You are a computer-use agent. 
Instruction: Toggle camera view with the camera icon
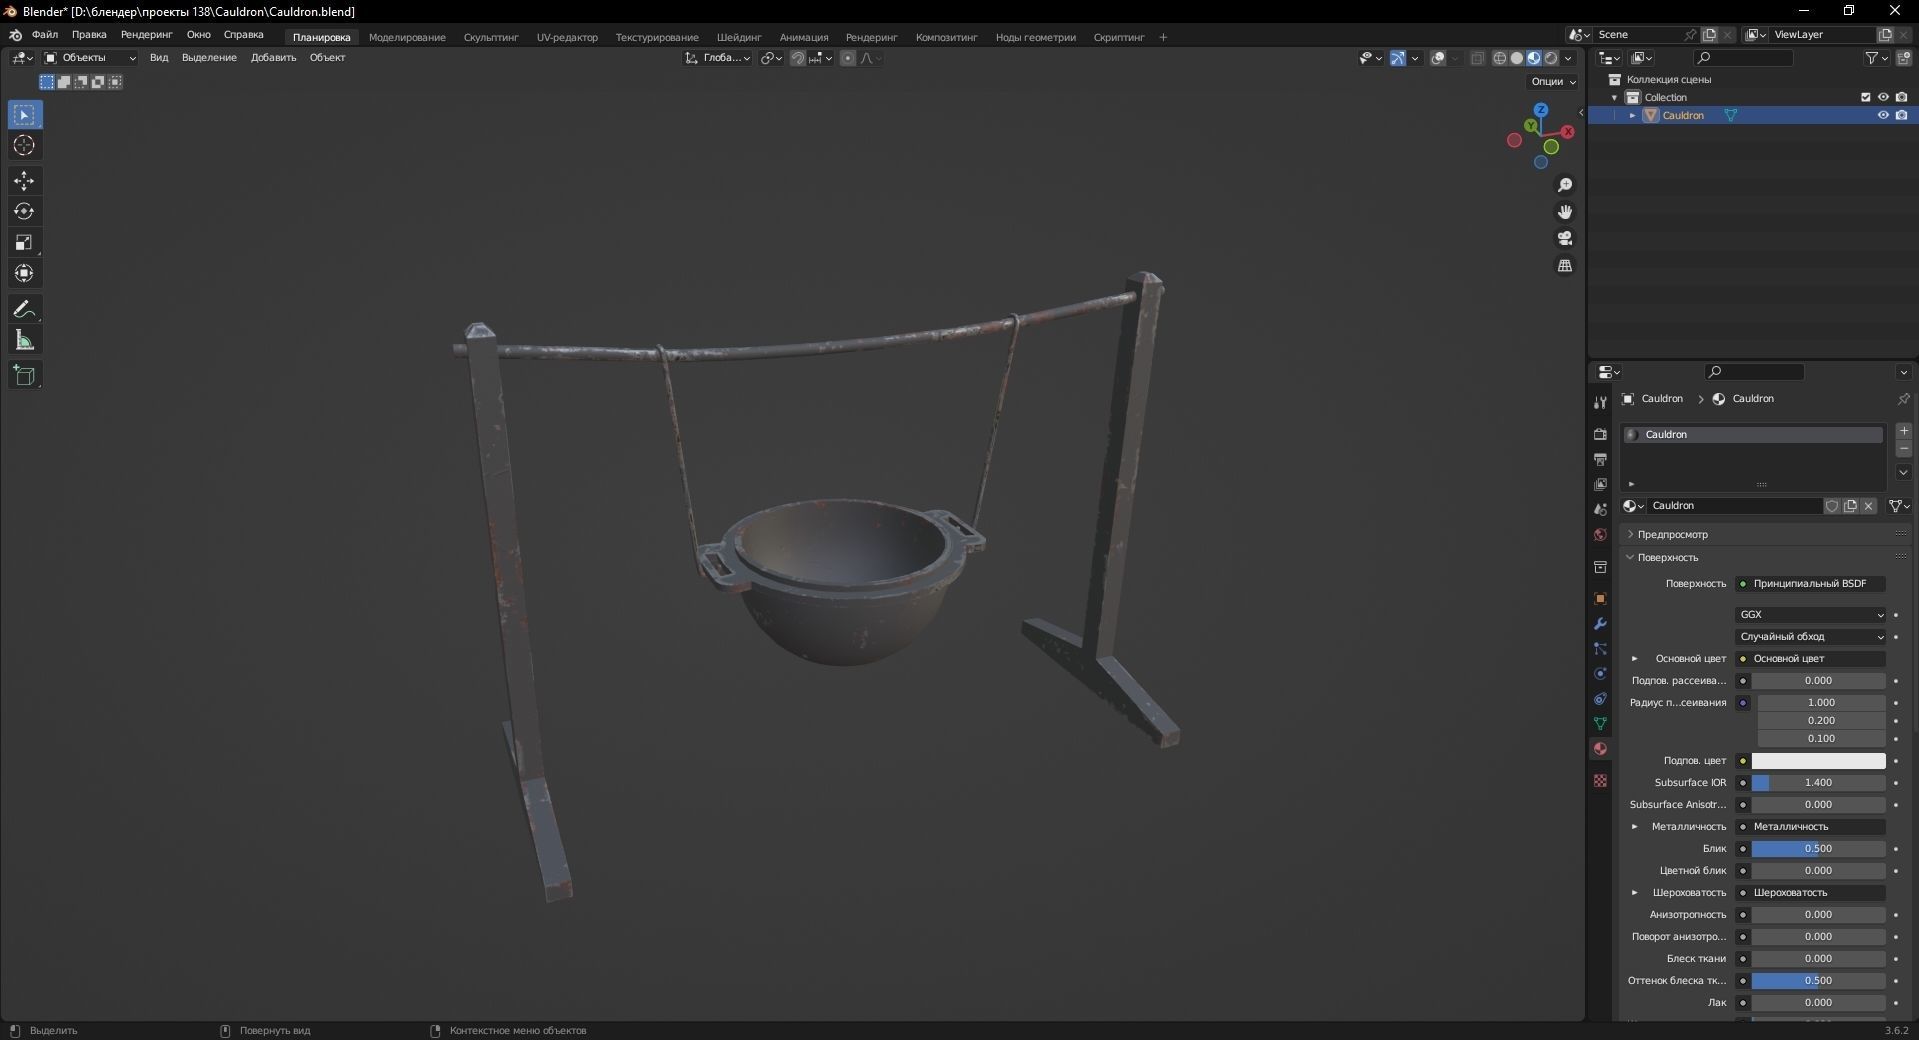1565,238
